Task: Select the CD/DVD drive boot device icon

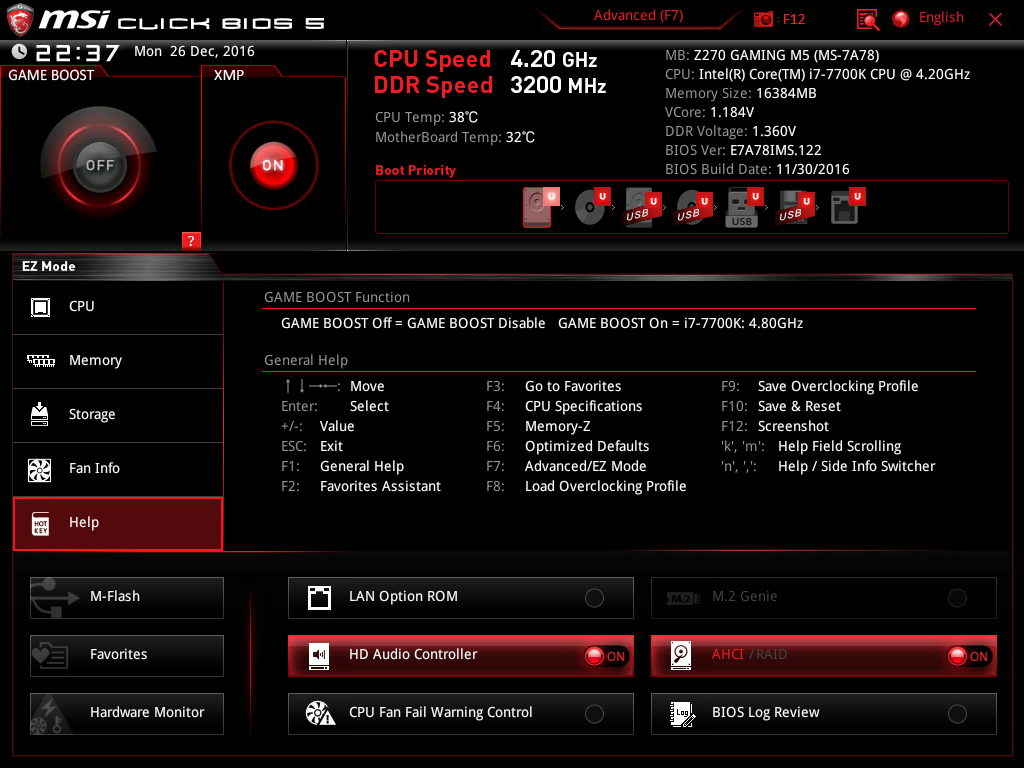Action: tap(592, 207)
